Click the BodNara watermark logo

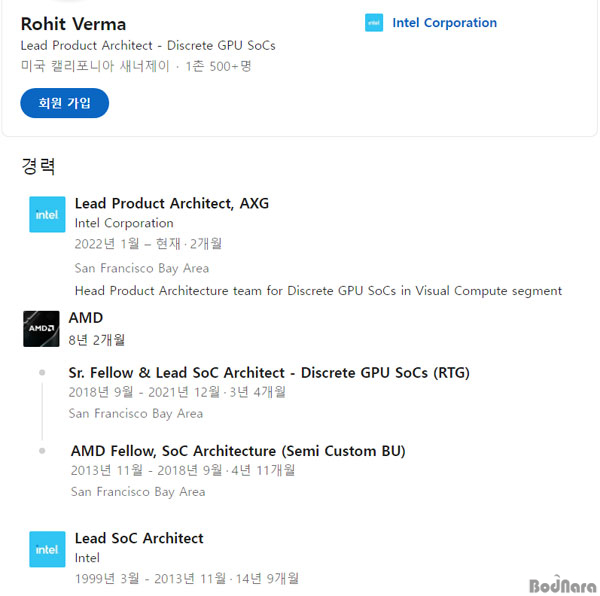(562, 584)
